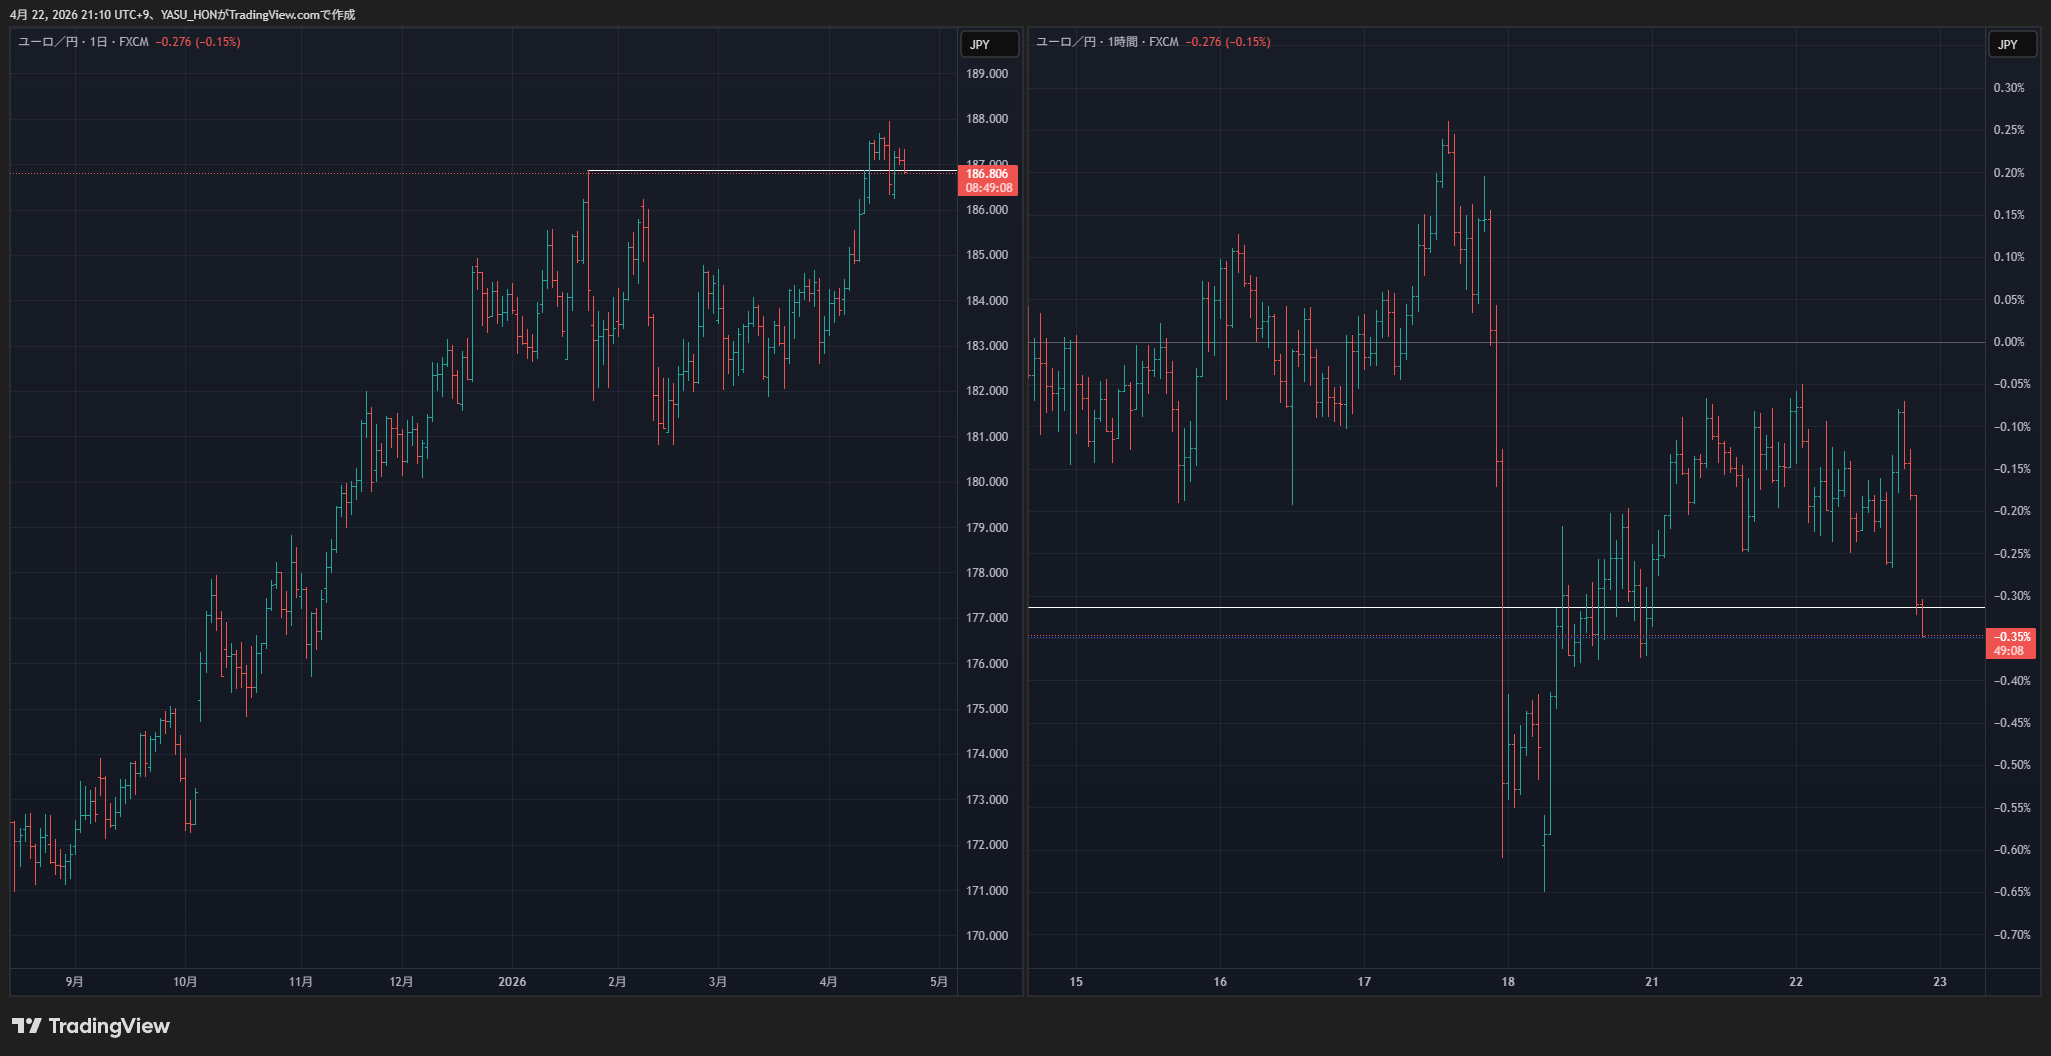
Task: Click 3月 on left time axis
Action: coord(717,982)
